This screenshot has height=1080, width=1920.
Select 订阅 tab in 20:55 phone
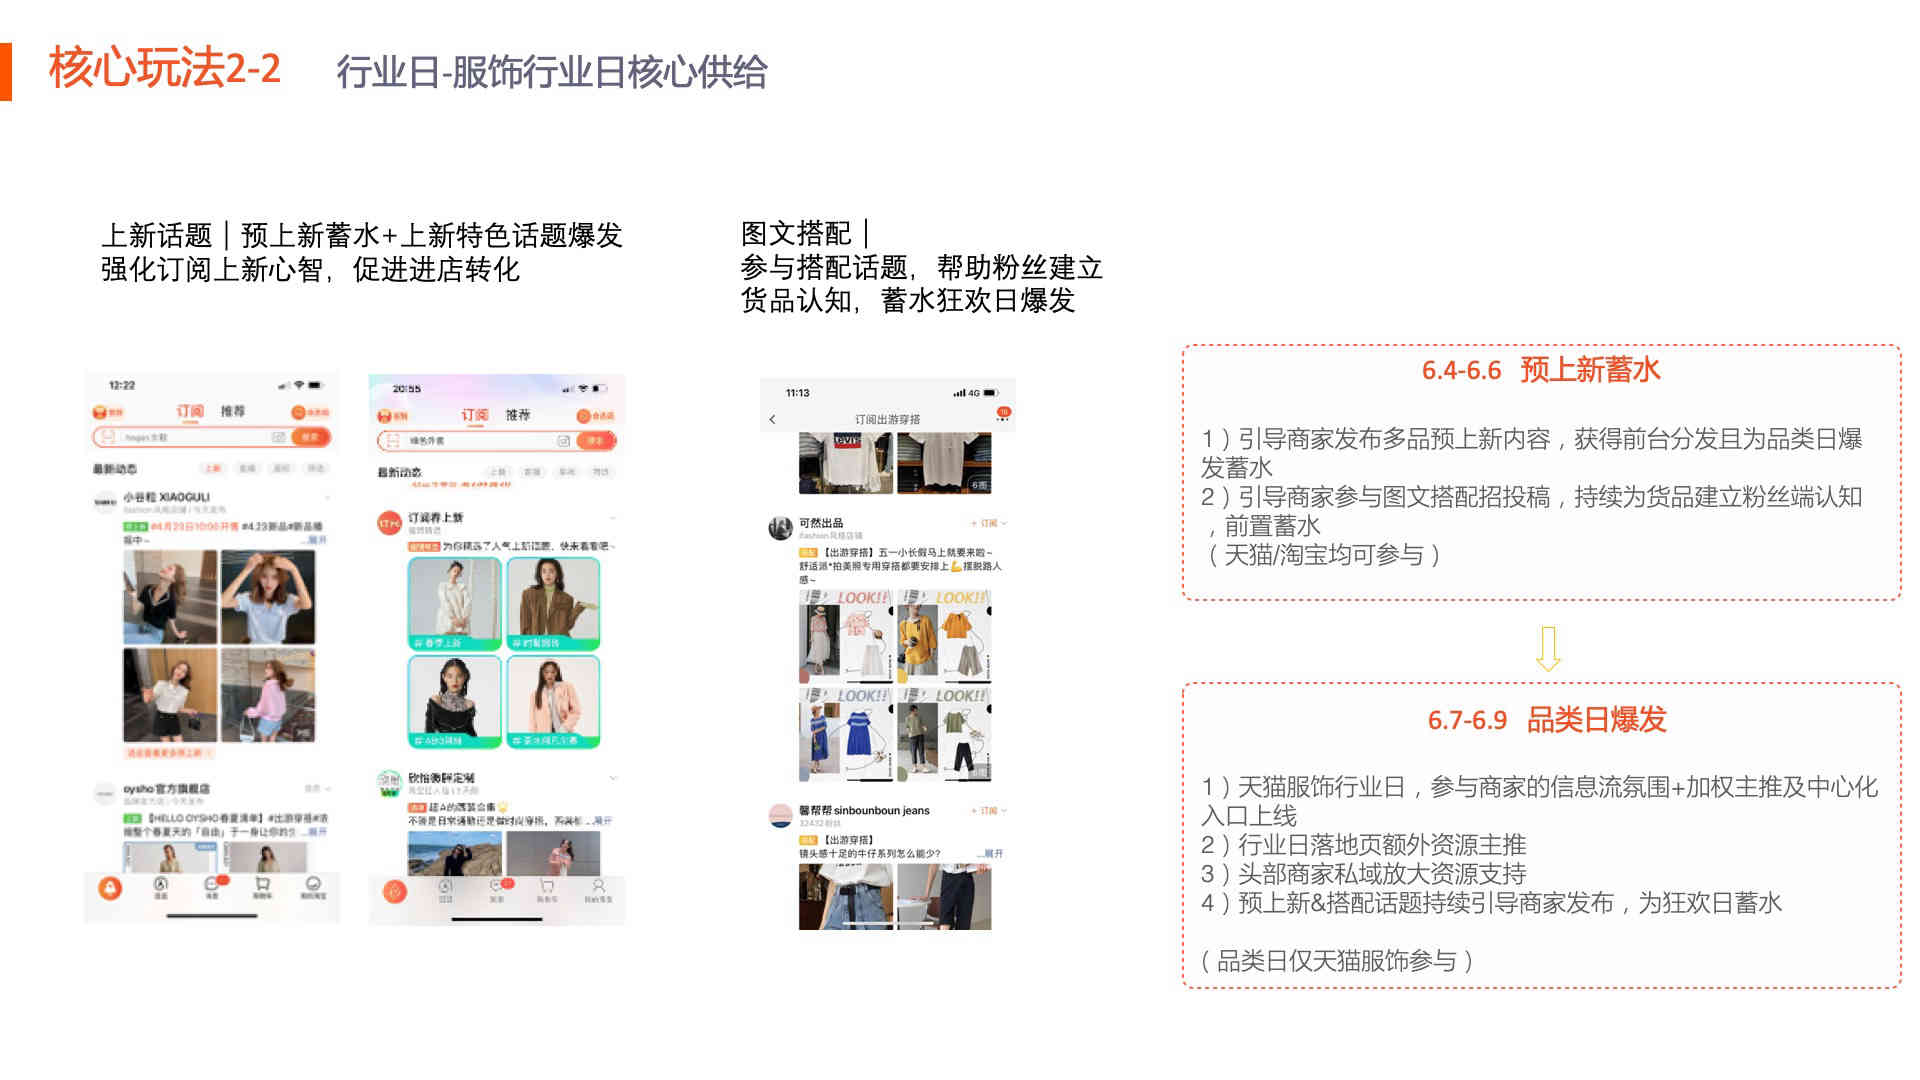[474, 414]
